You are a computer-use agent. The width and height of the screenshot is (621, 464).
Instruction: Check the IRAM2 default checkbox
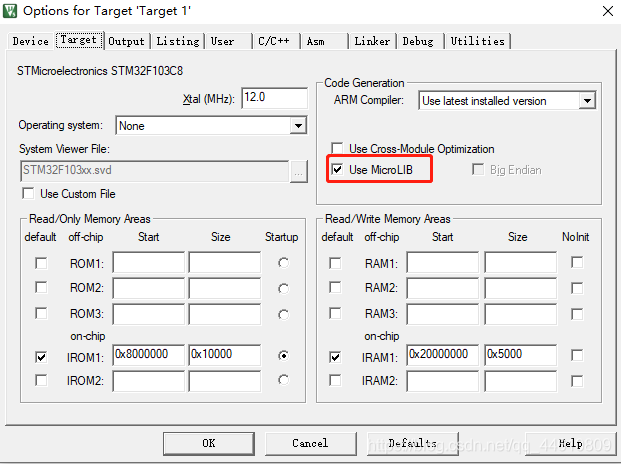click(335, 380)
